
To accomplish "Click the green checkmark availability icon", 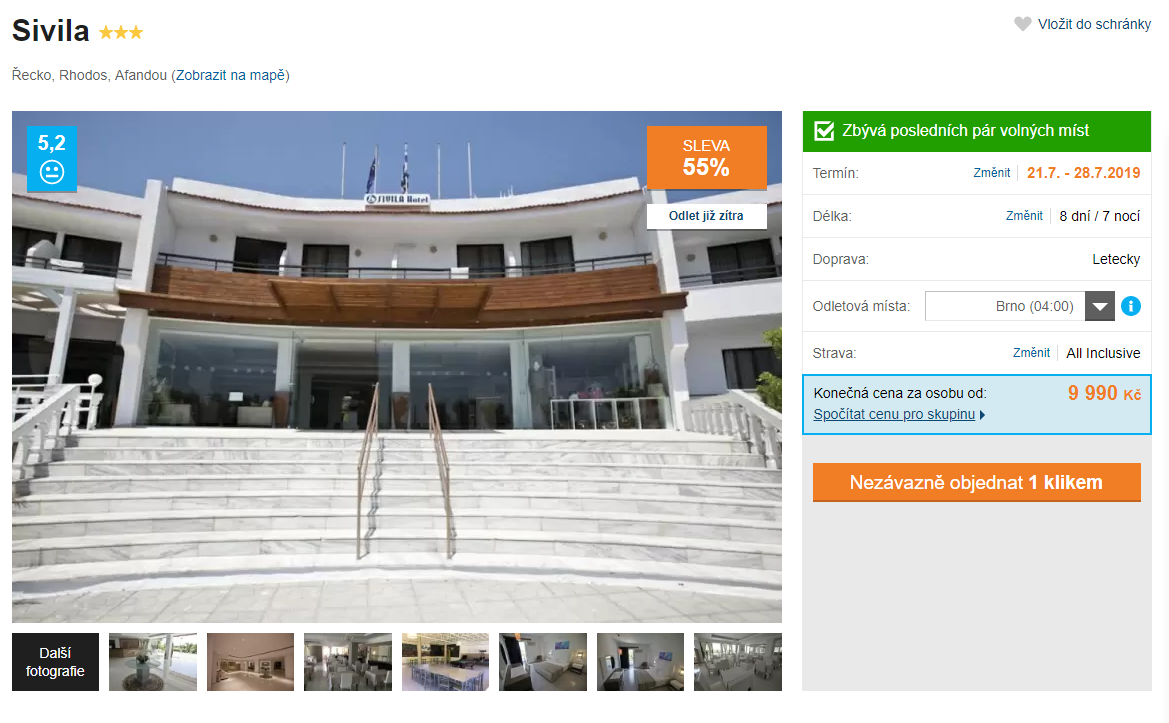I will tap(824, 131).
